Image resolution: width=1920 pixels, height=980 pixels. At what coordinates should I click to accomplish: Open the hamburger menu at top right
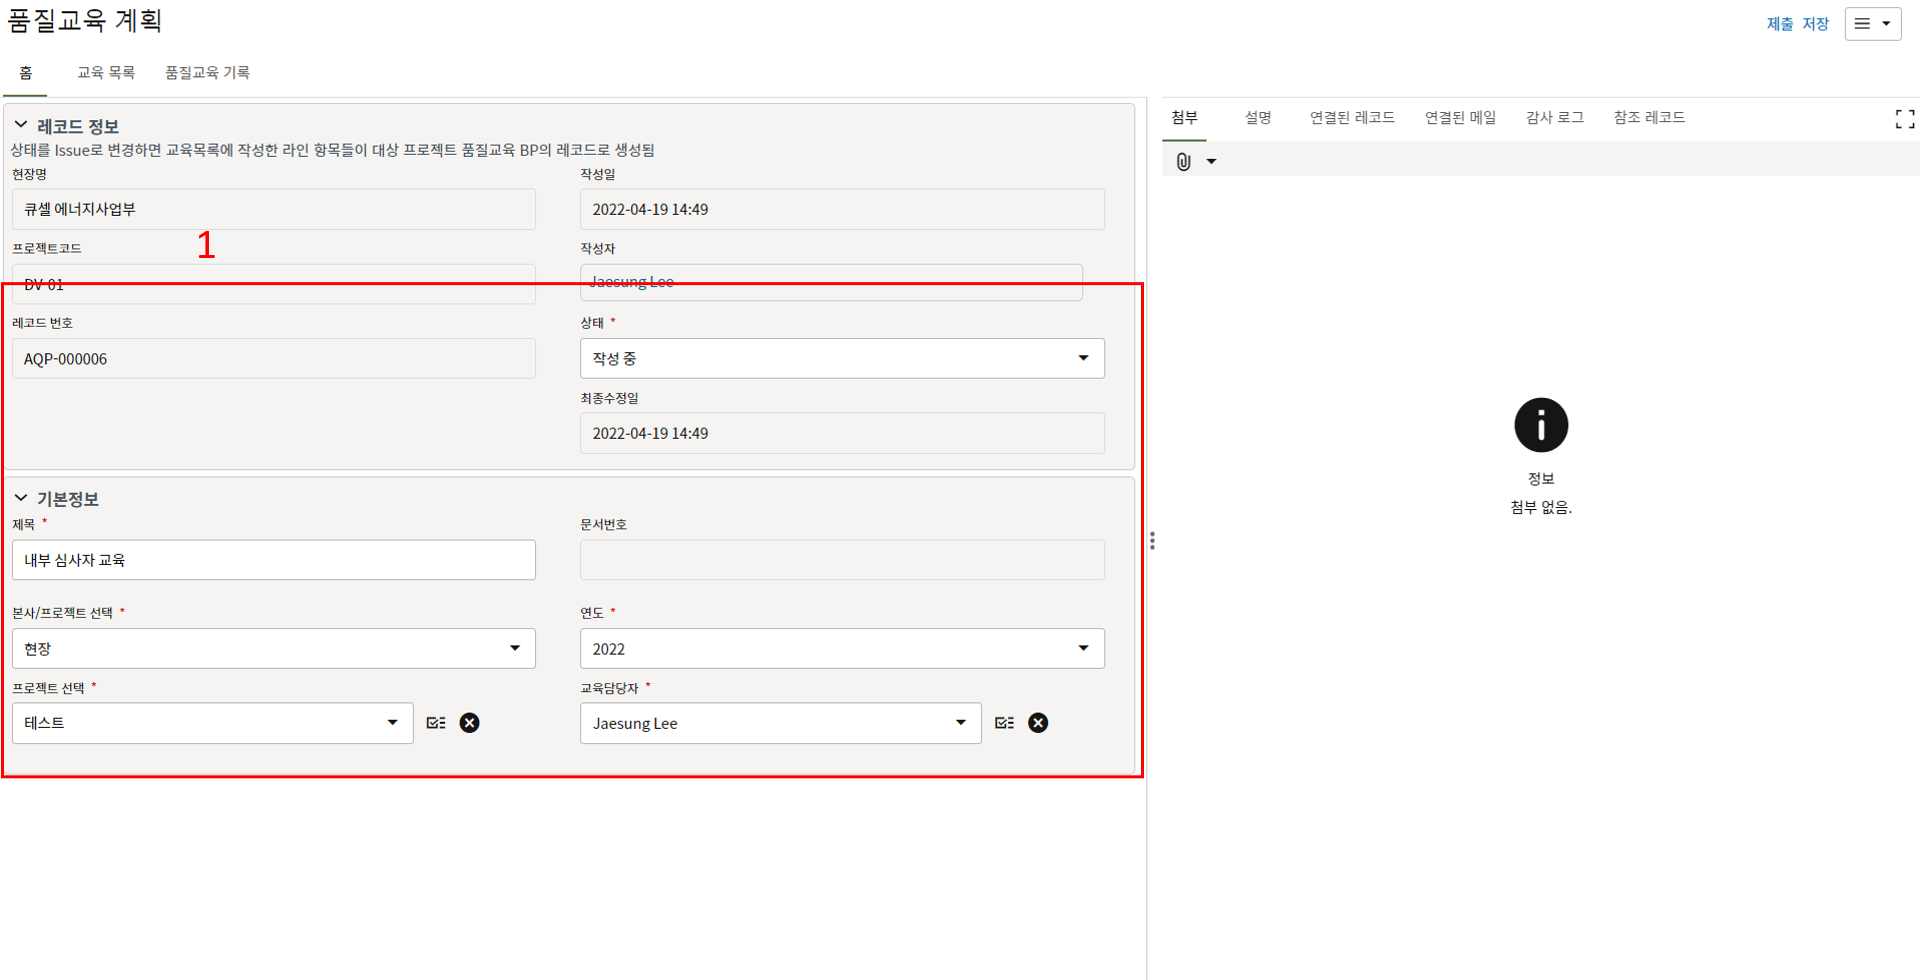(1872, 24)
